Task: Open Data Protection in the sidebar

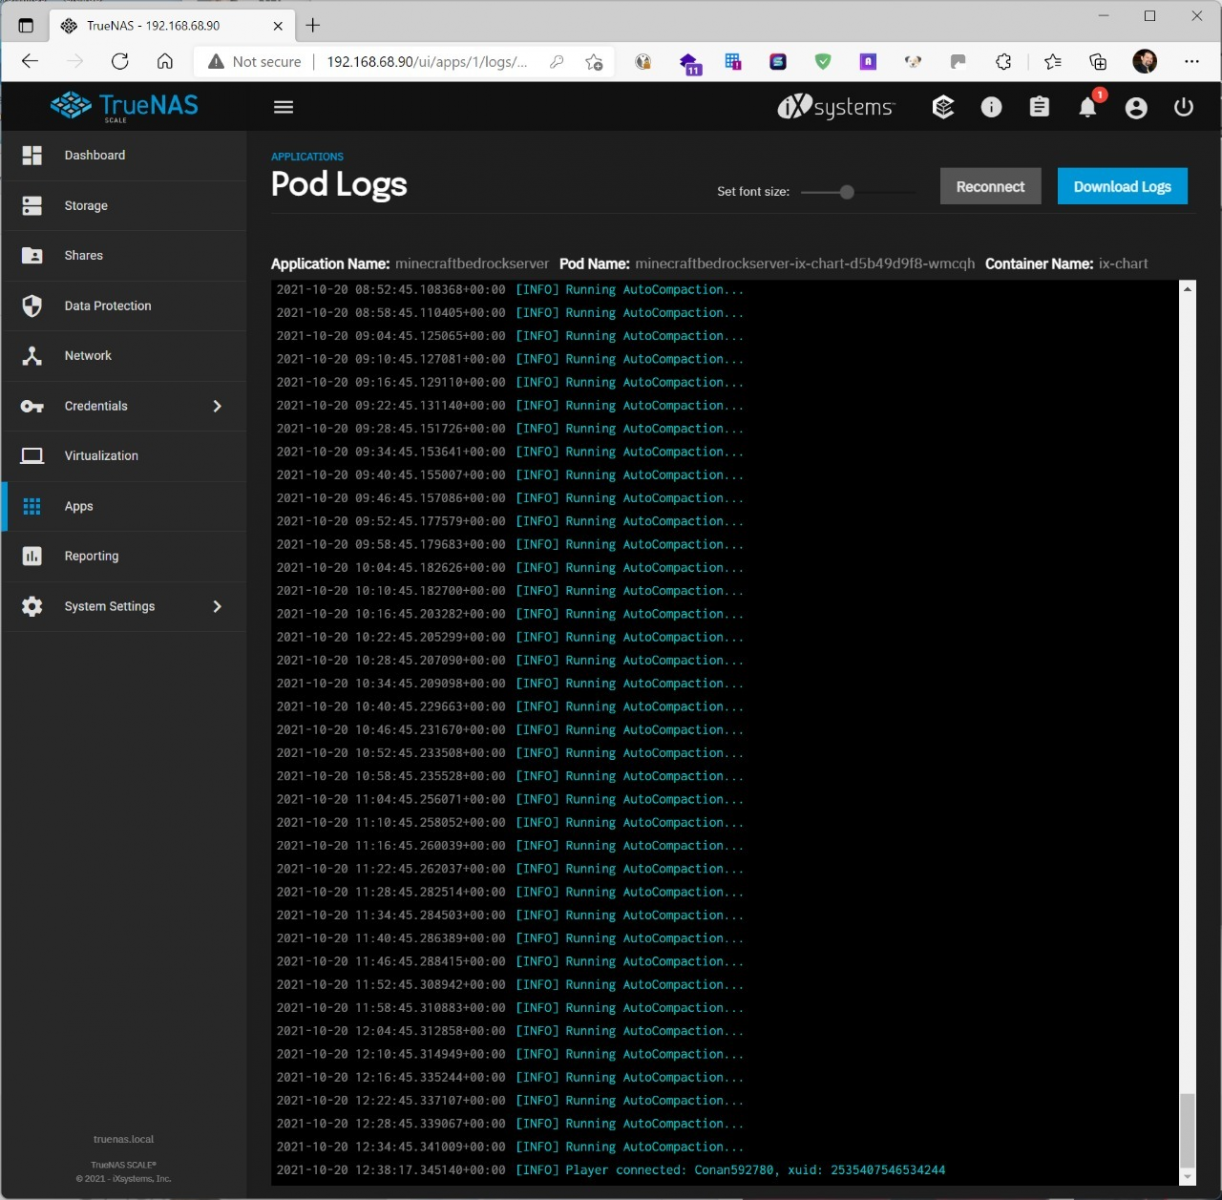Action: click(124, 306)
